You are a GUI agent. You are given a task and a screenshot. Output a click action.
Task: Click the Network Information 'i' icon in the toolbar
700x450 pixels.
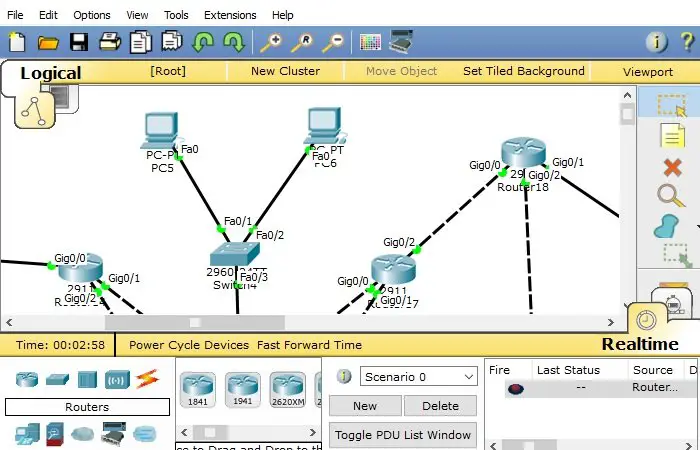click(x=657, y=42)
